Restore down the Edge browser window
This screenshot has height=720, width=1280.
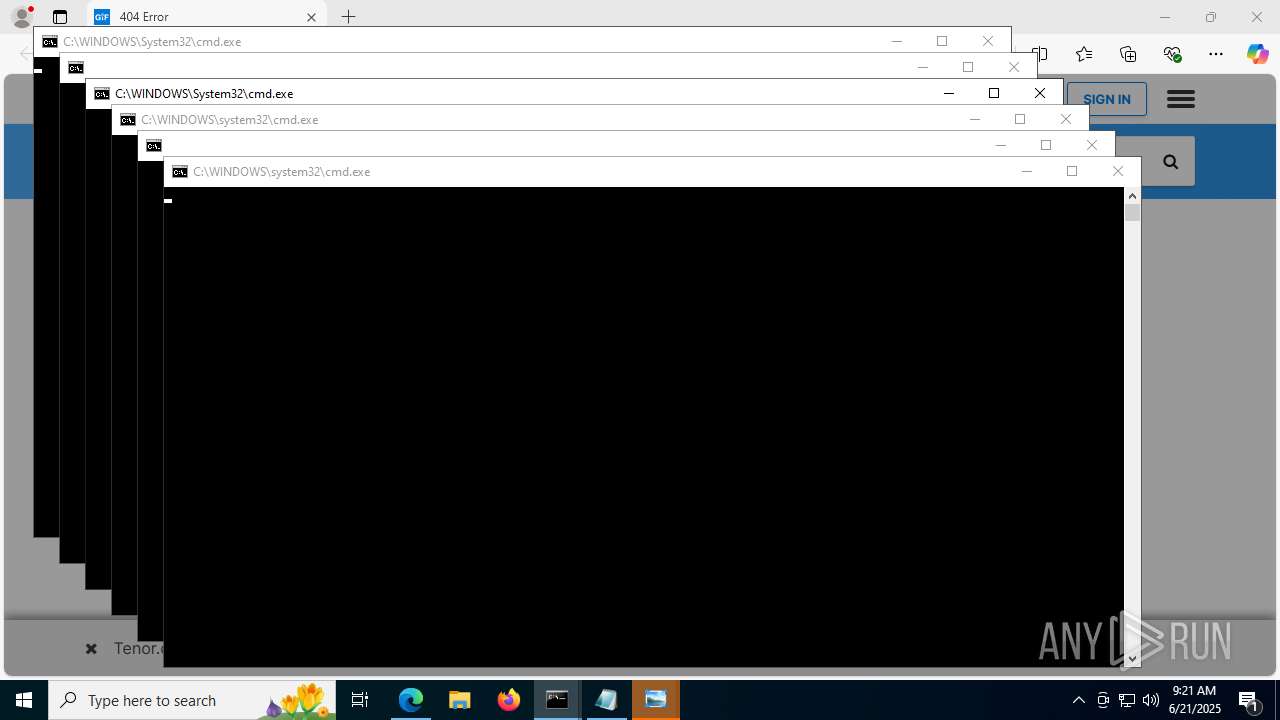1211,17
